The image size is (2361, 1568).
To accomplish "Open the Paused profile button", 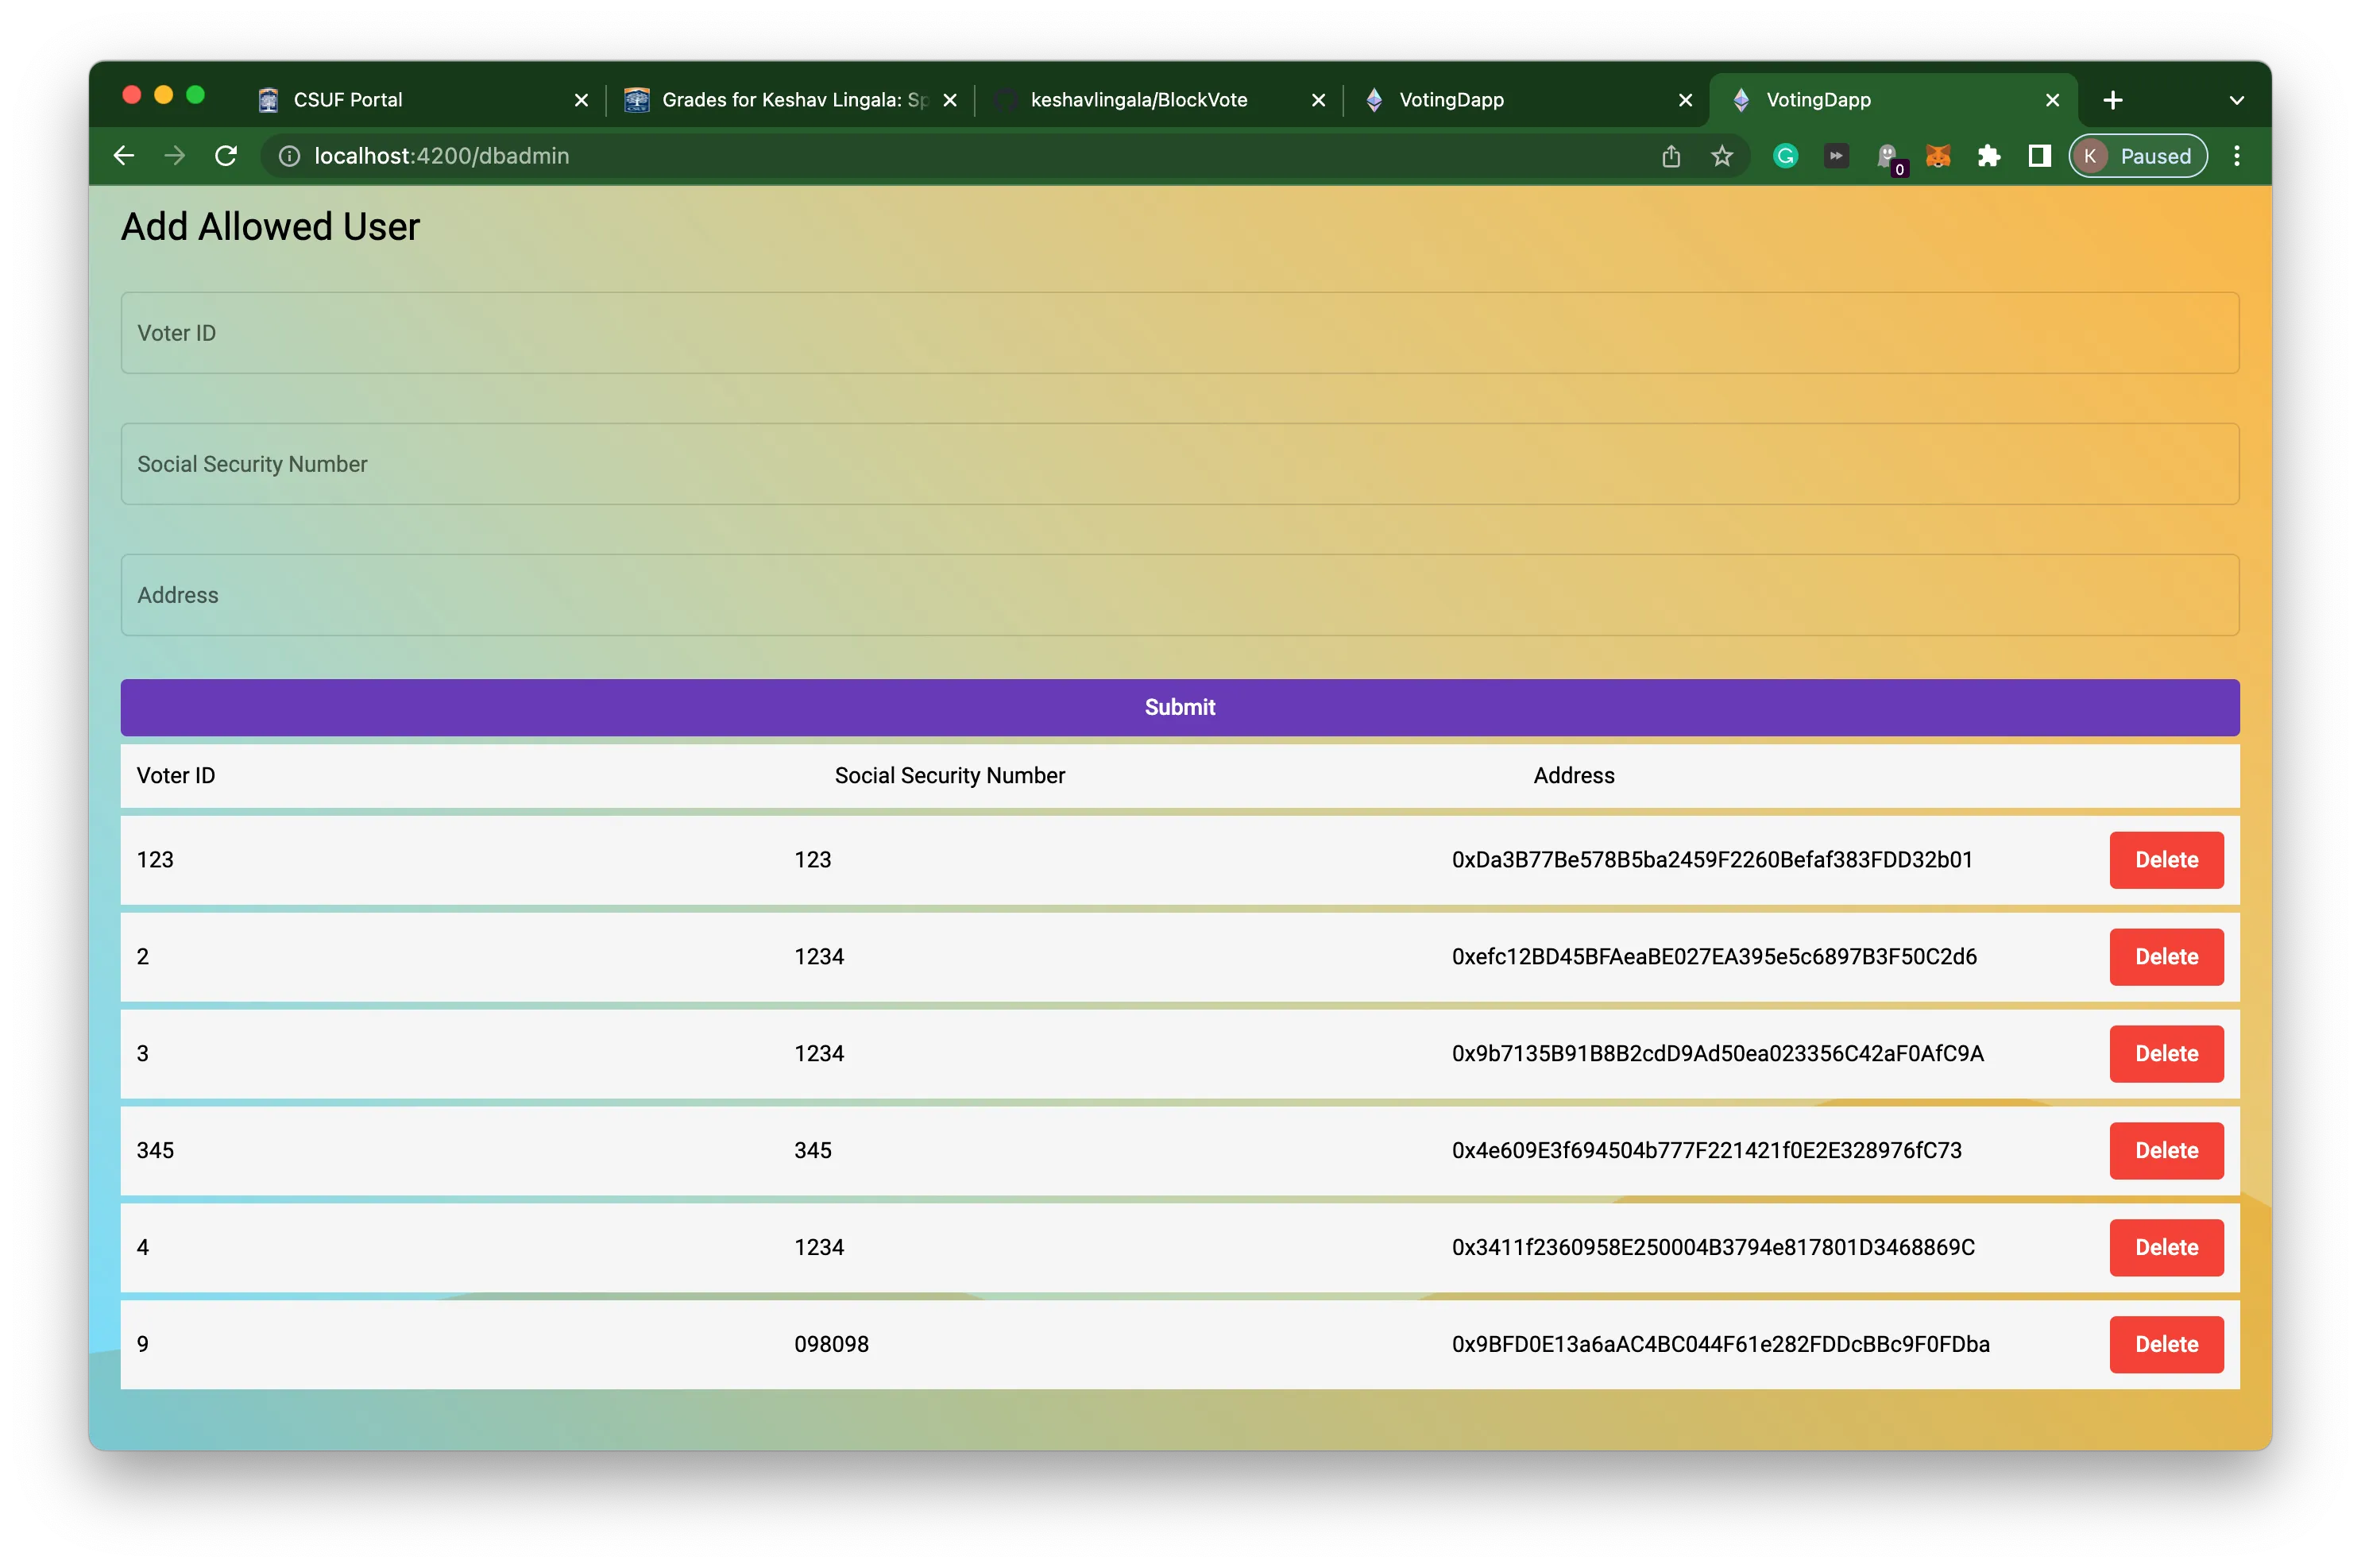I will click(2138, 156).
